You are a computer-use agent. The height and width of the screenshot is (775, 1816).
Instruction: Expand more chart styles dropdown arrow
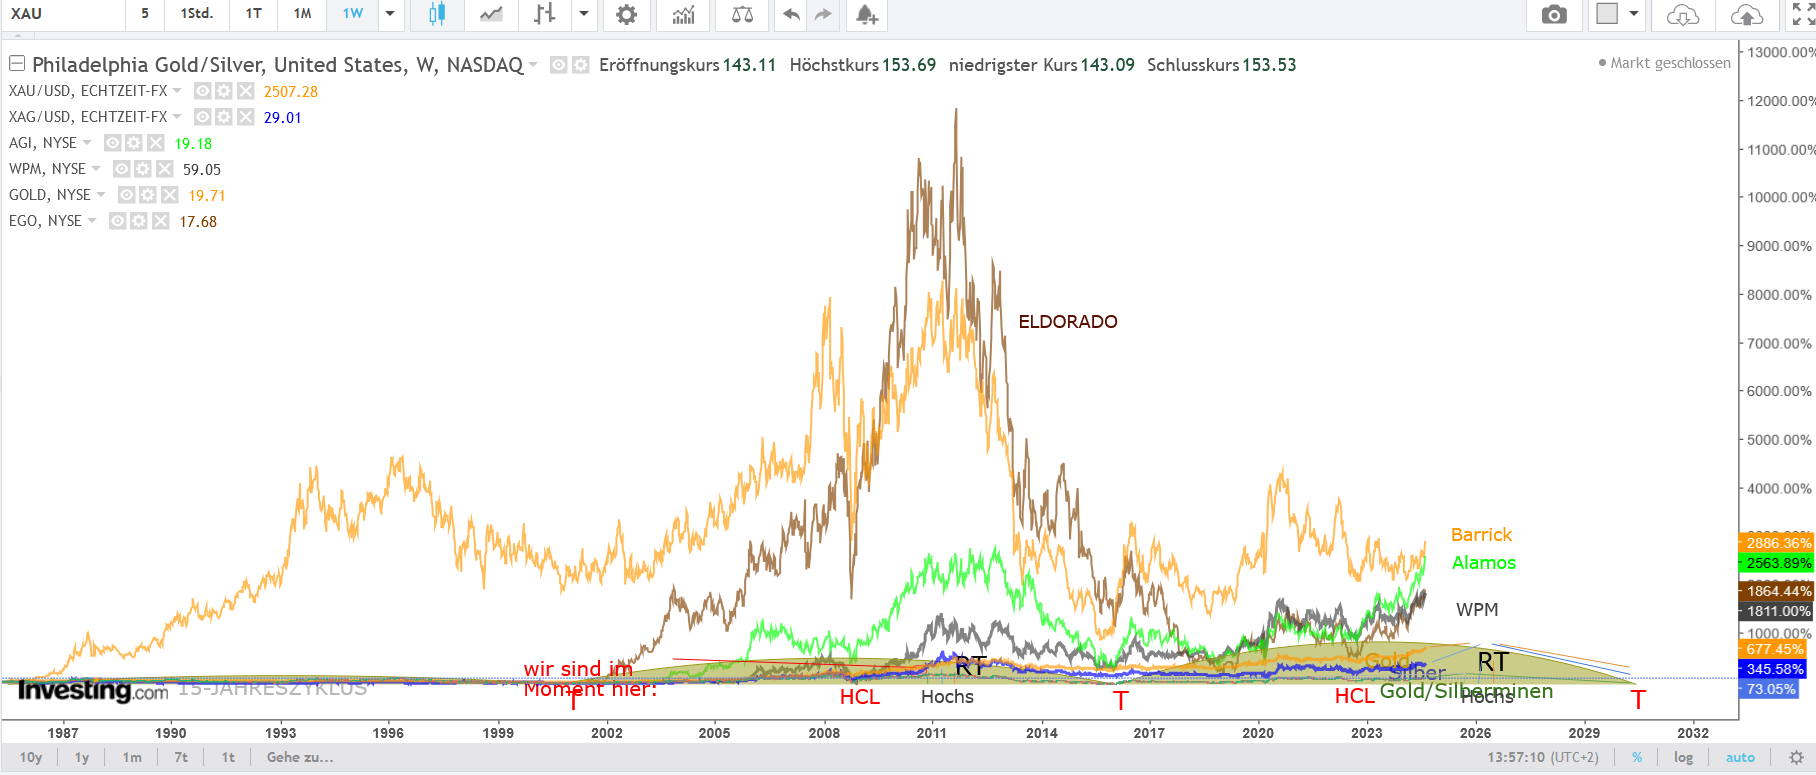click(x=584, y=14)
